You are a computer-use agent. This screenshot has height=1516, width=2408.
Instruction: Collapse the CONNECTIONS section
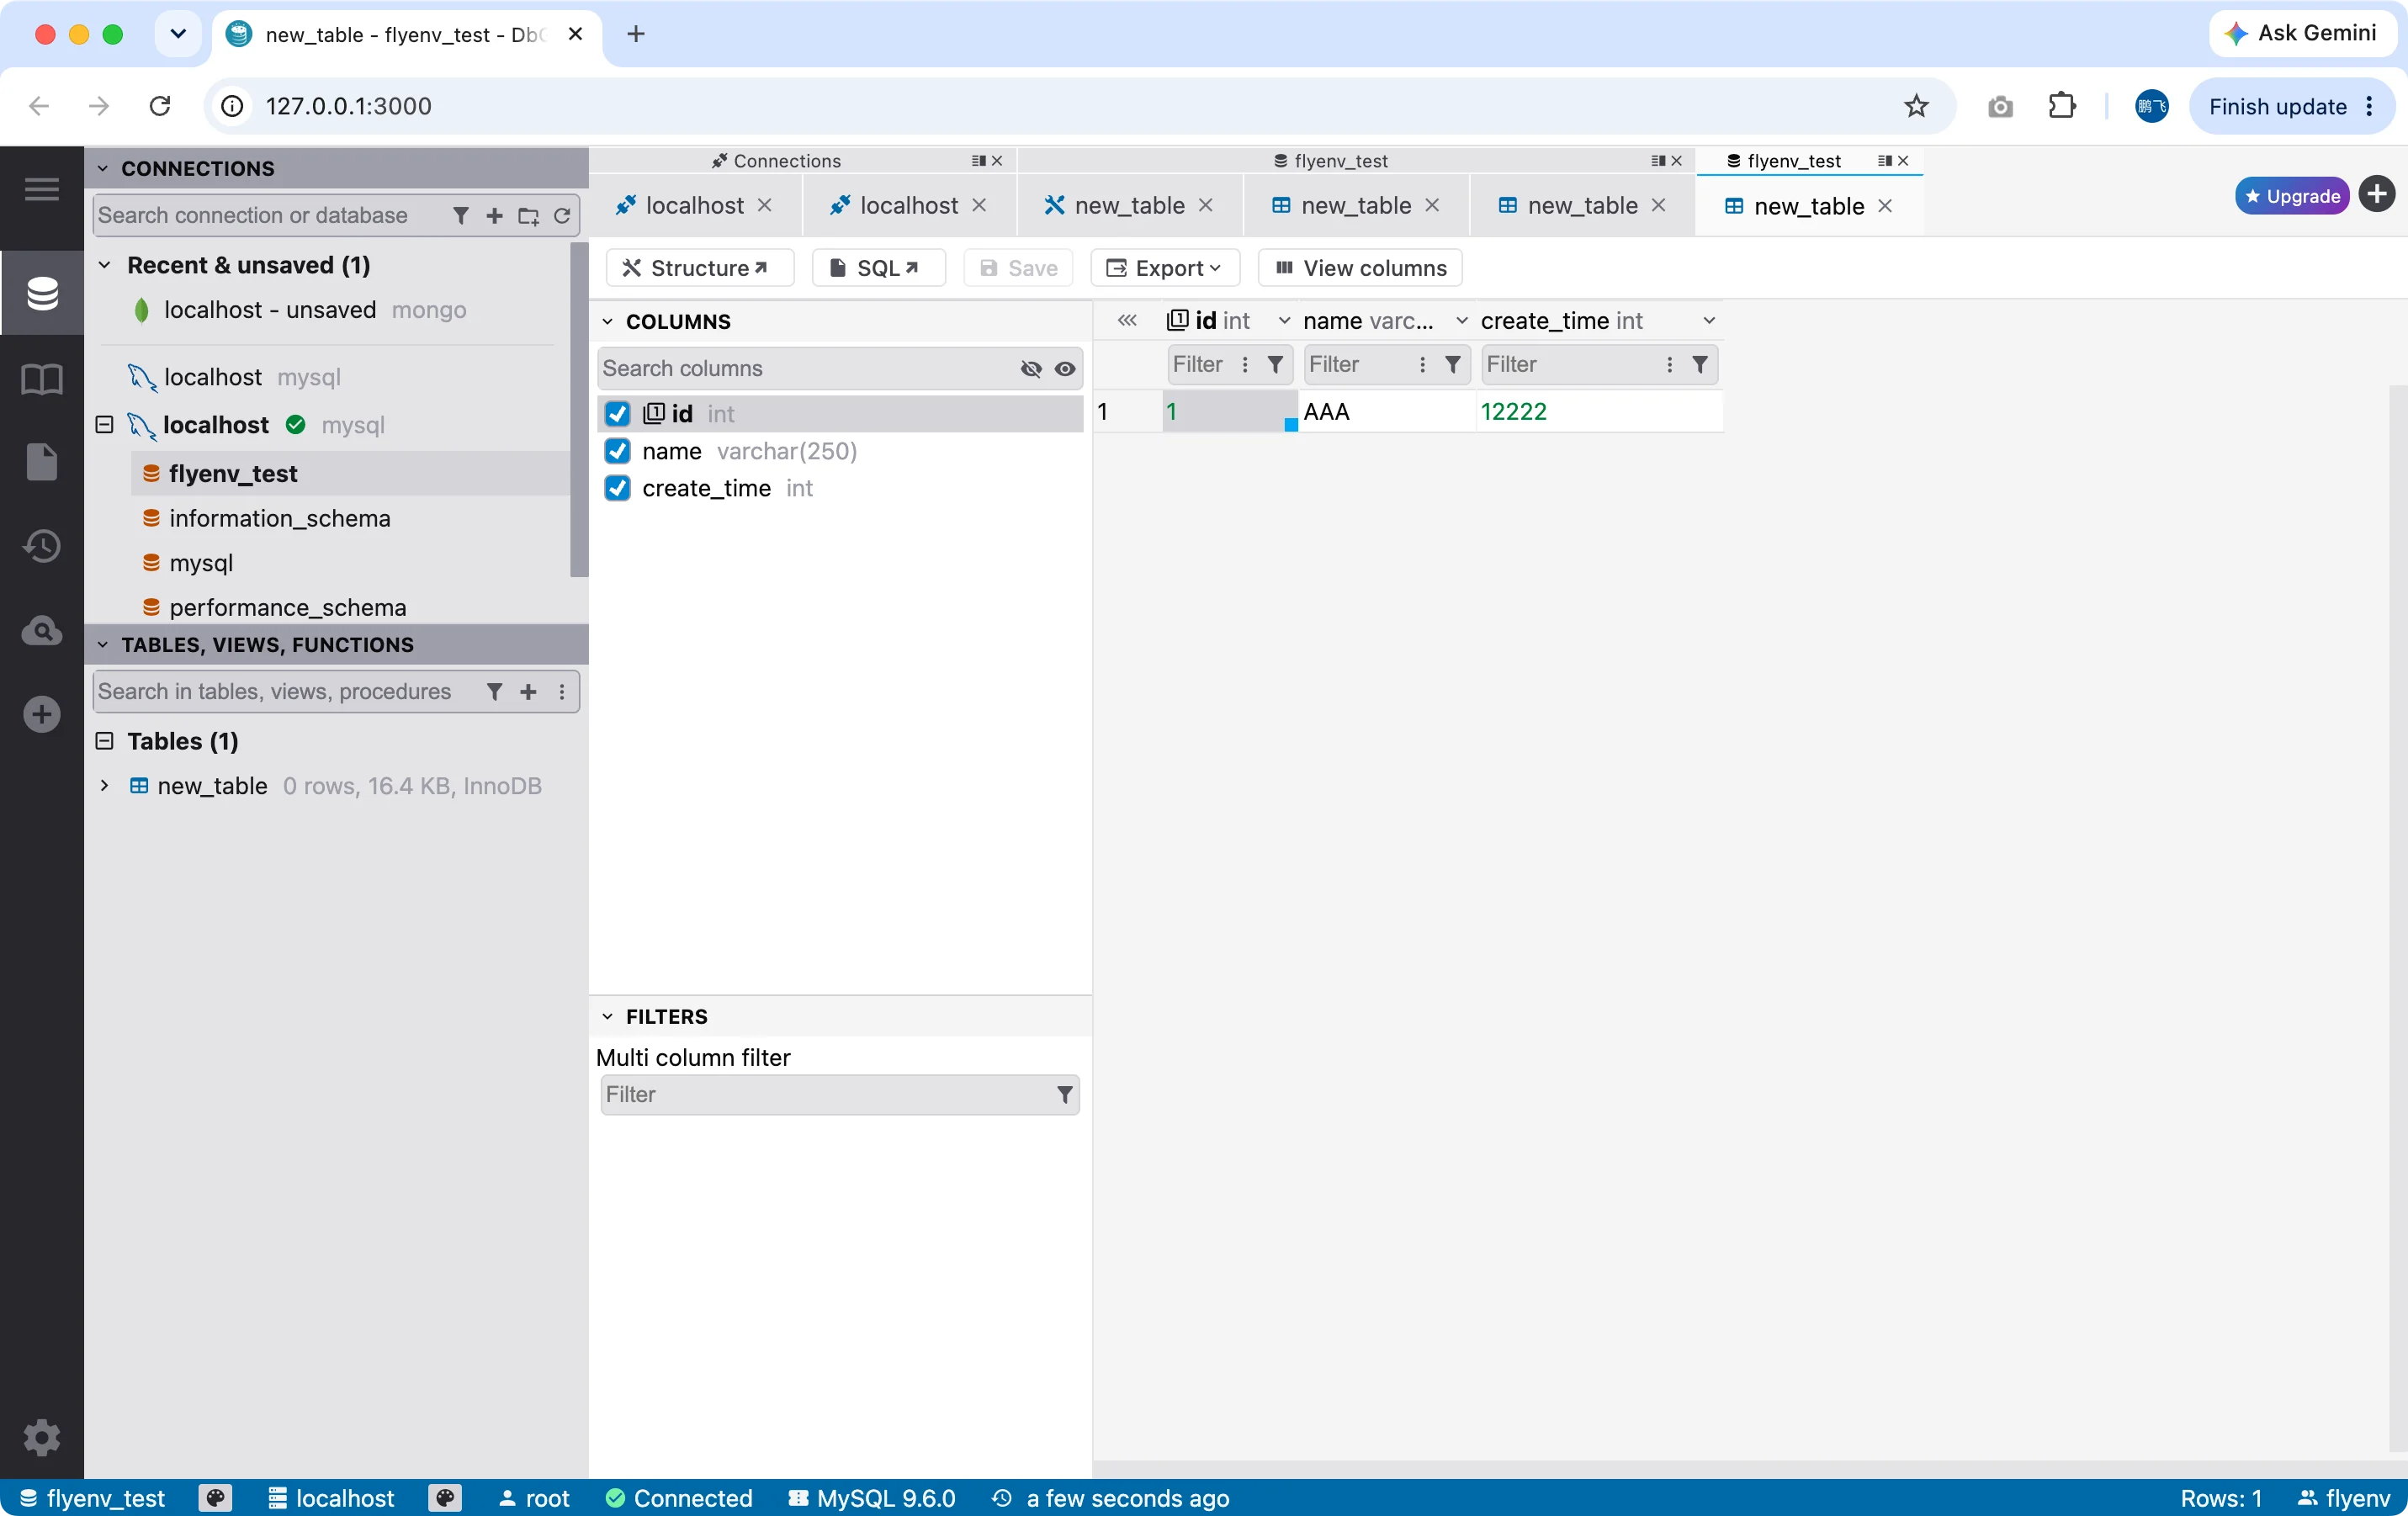(x=102, y=168)
